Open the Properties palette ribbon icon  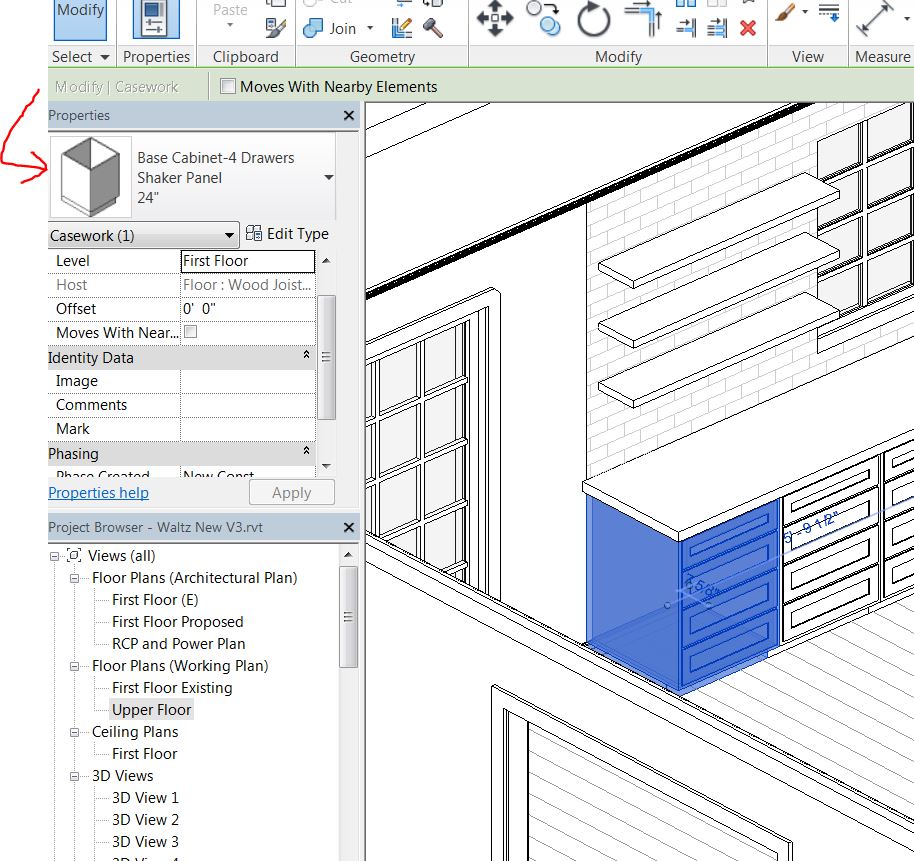point(155,20)
